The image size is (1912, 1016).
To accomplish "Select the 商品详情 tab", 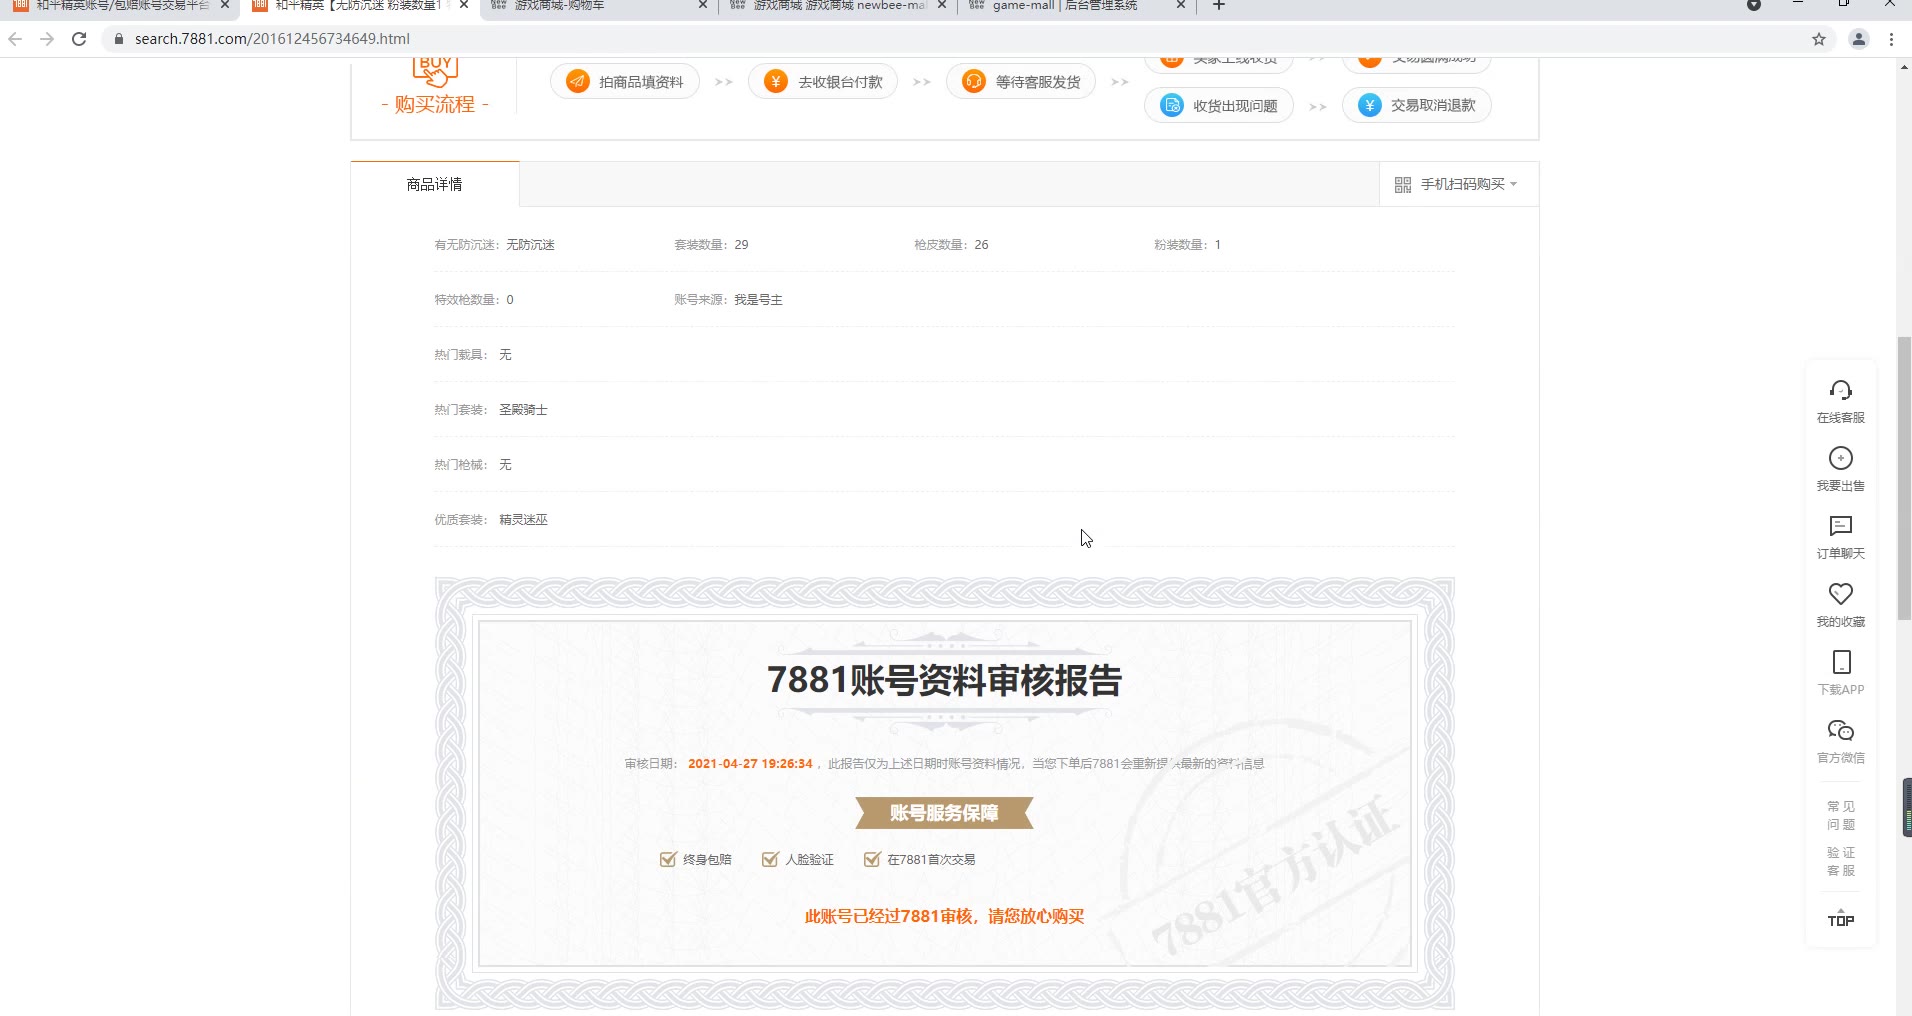I will click(435, 184).
